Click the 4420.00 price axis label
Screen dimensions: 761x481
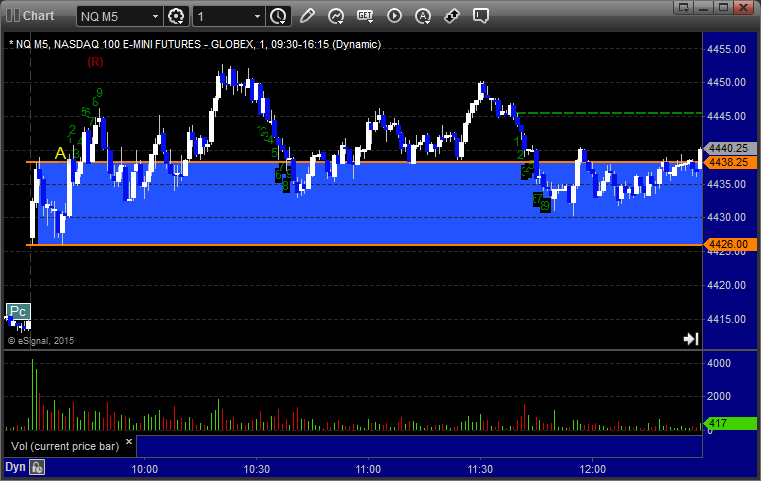pyautogui.click(x=727, y=285)
